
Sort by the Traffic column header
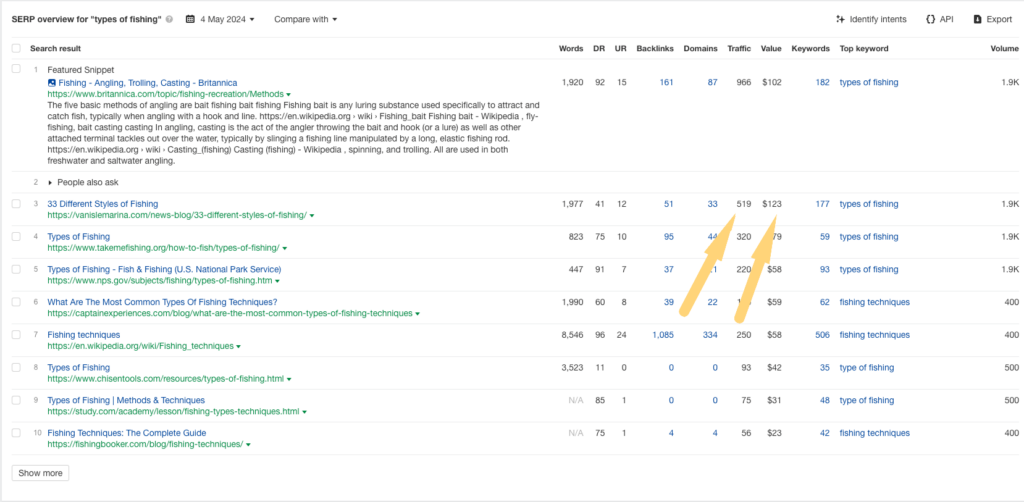[x=738, y=48]
